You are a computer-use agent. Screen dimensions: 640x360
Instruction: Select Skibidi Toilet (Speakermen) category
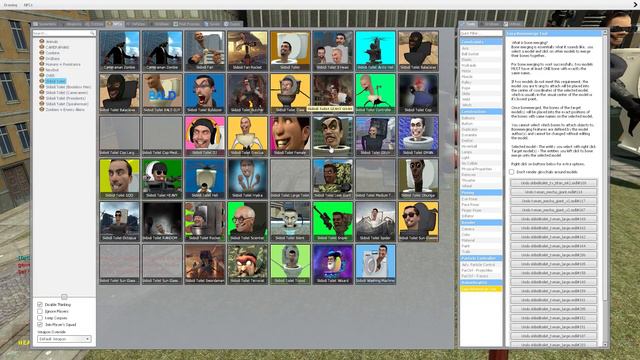click(67, 104)
